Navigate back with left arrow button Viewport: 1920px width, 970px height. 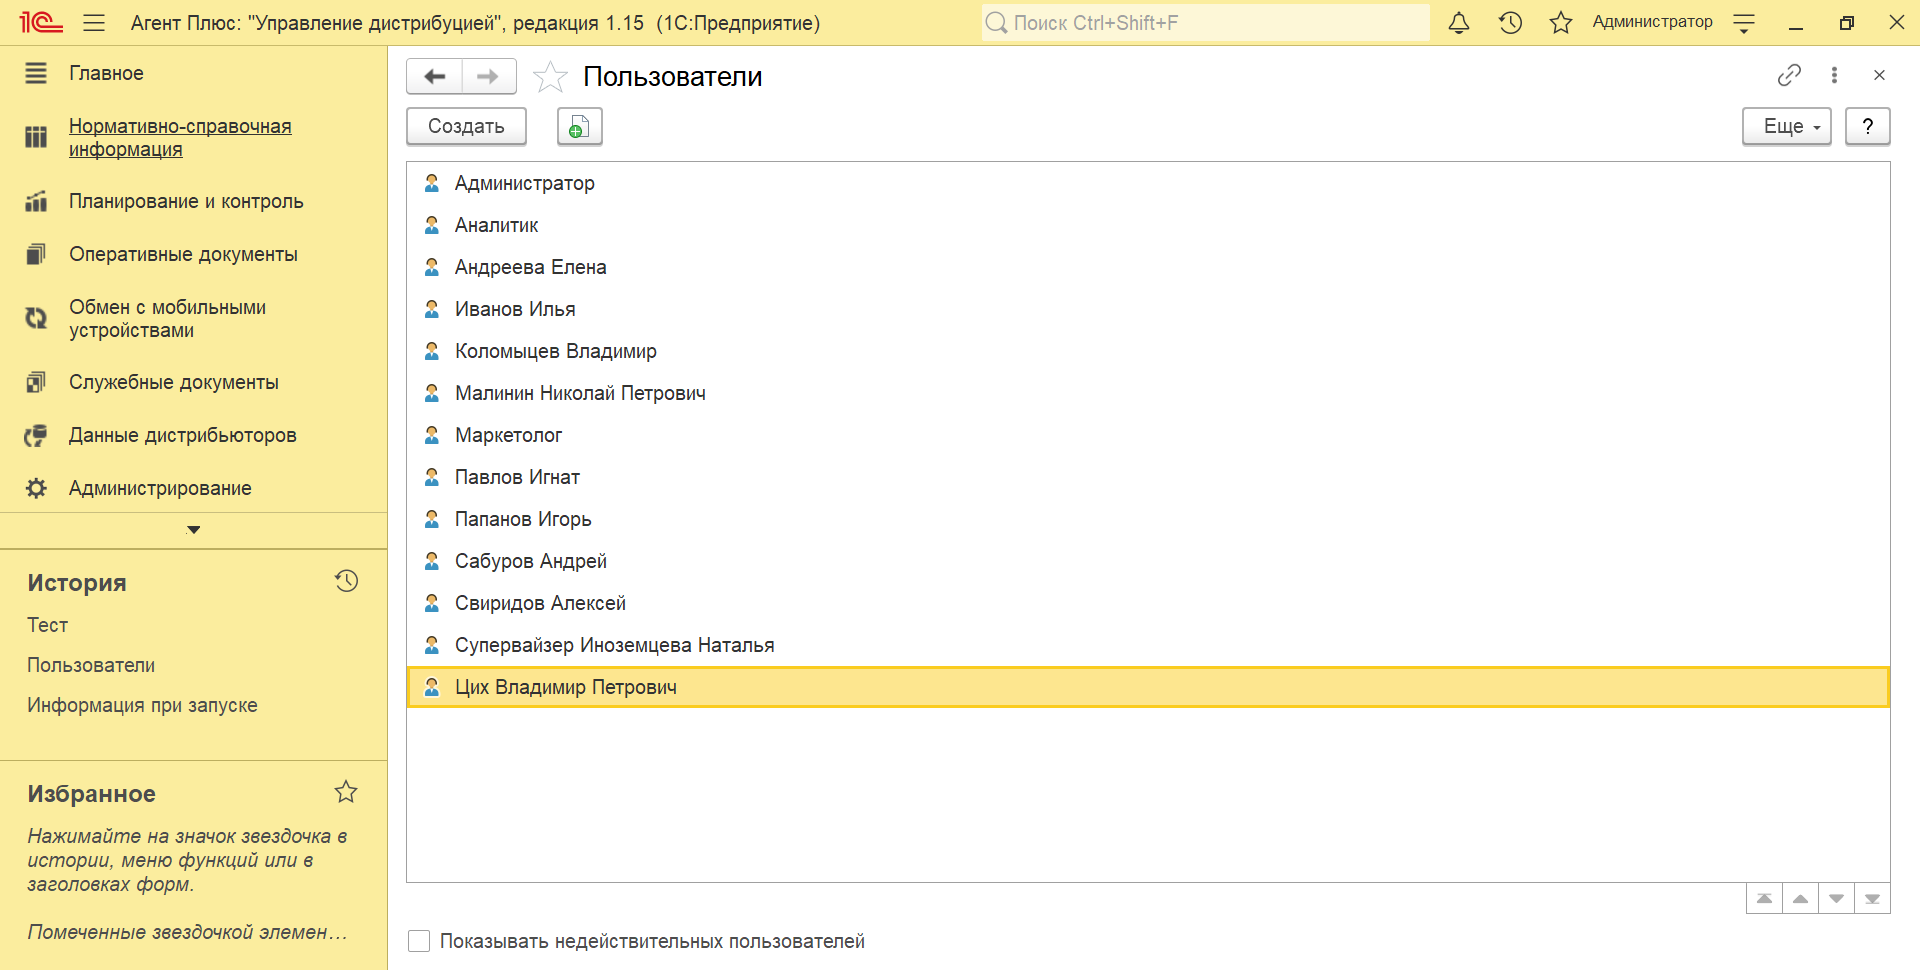pyautogui.click(x=435, y=77)
